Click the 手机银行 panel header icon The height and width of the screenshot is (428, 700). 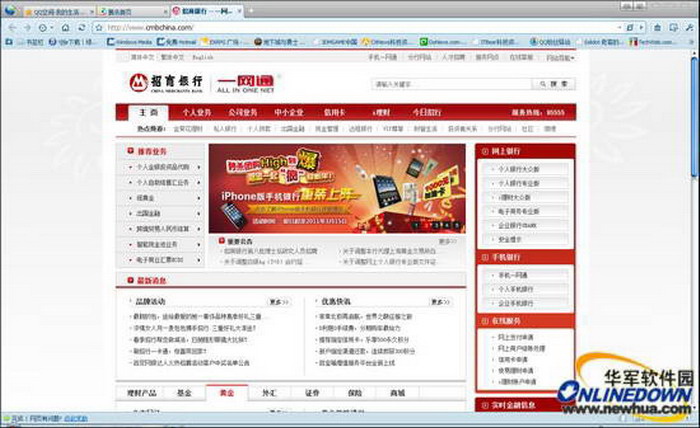pyautogui.click(x=485, y=257)
